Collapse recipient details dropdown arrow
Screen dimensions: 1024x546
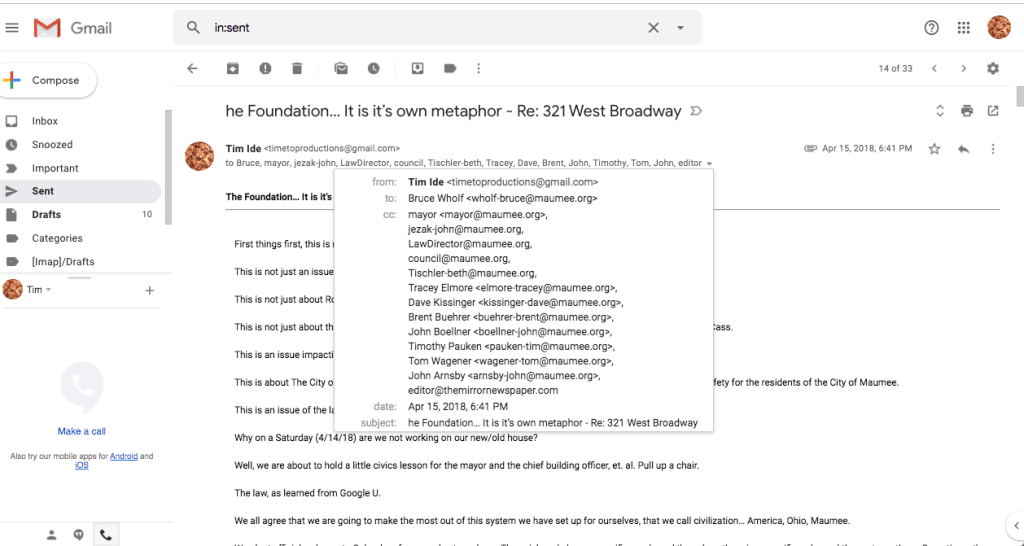click(x=709, y=163)
